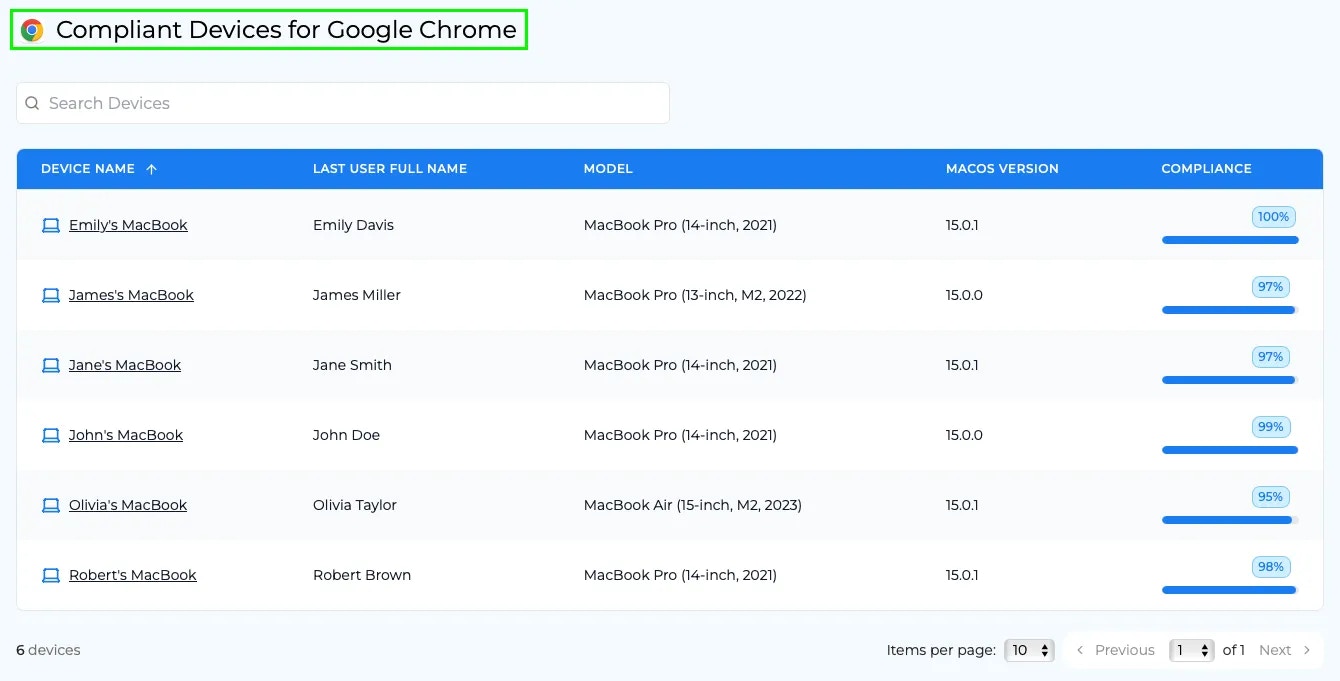Screen dimensions: 1340x681
Task: Sort by macOS Version column header
Action: click(1002, 169)
